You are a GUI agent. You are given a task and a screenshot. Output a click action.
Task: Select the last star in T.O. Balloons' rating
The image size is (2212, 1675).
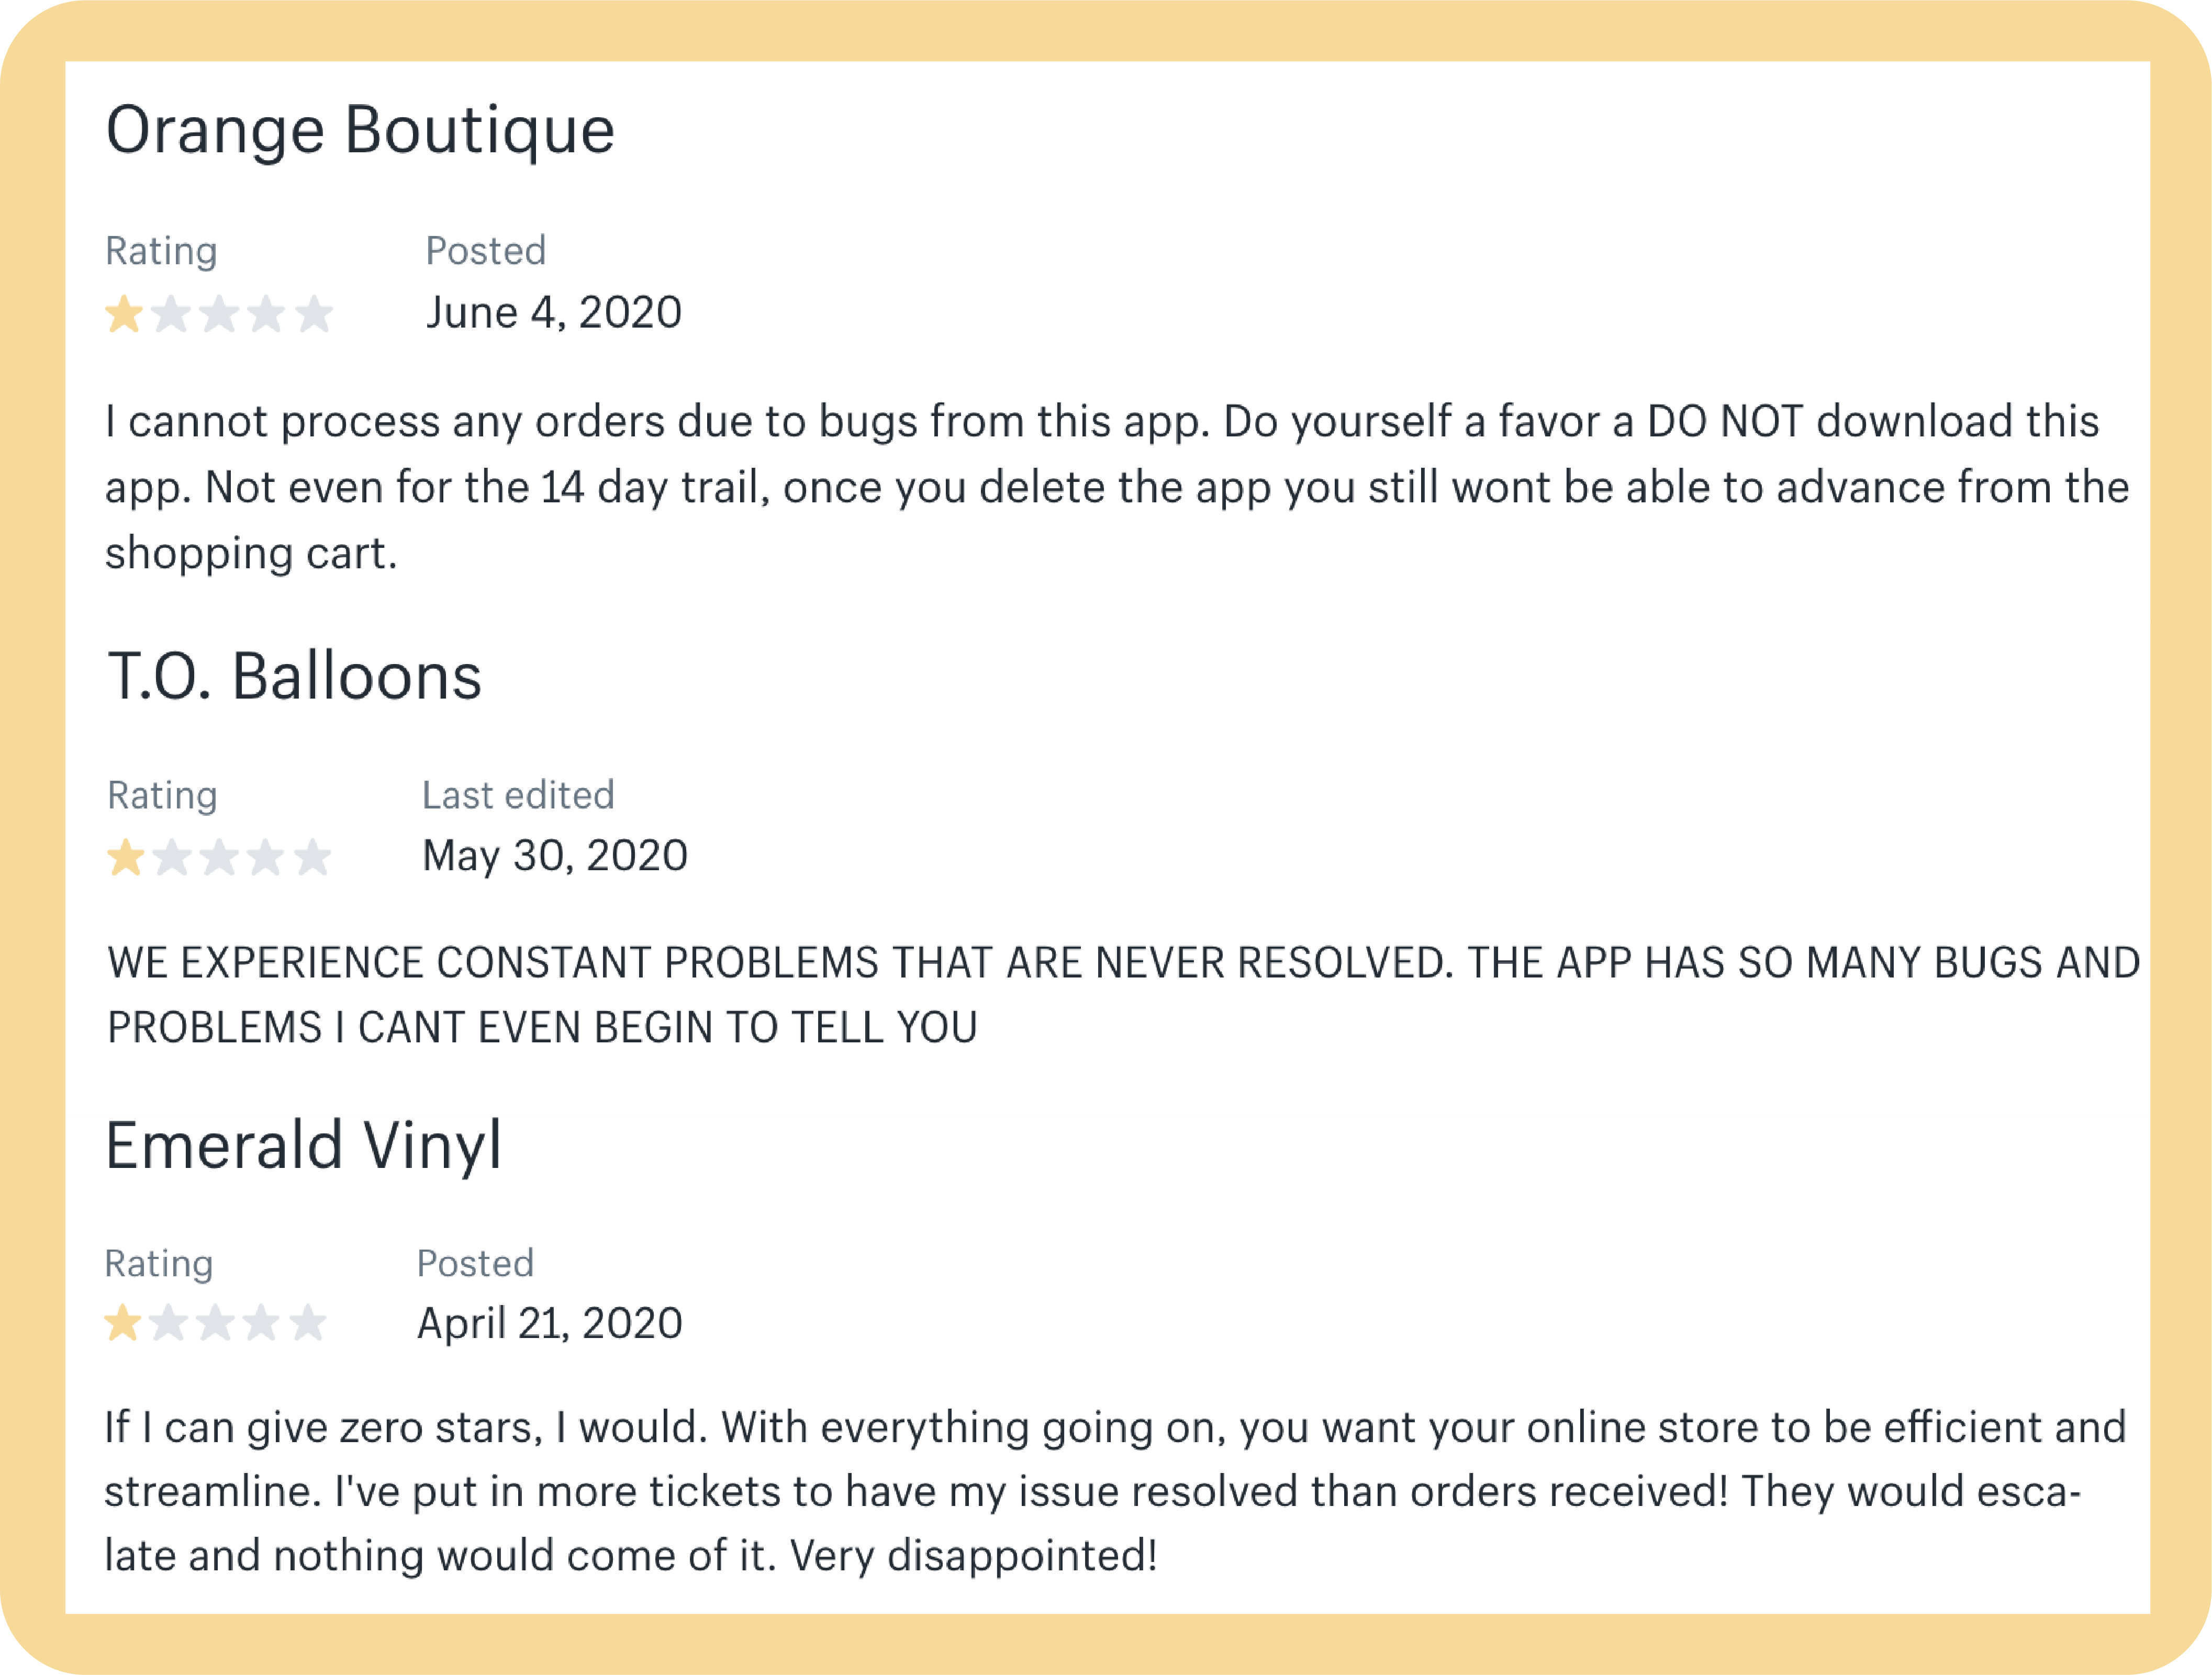tap(313, 858)
